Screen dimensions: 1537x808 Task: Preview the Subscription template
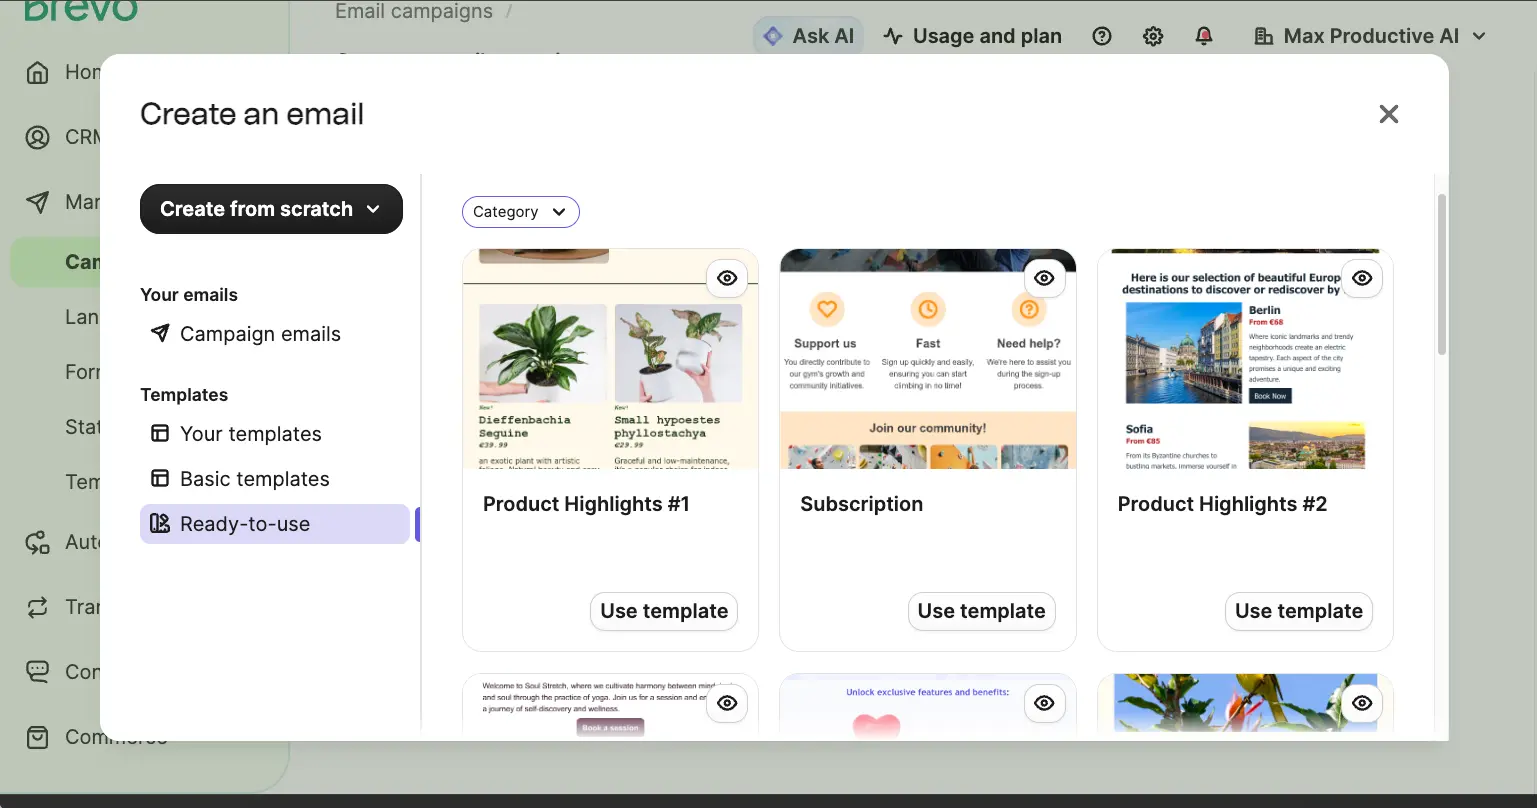point(1044,277)
